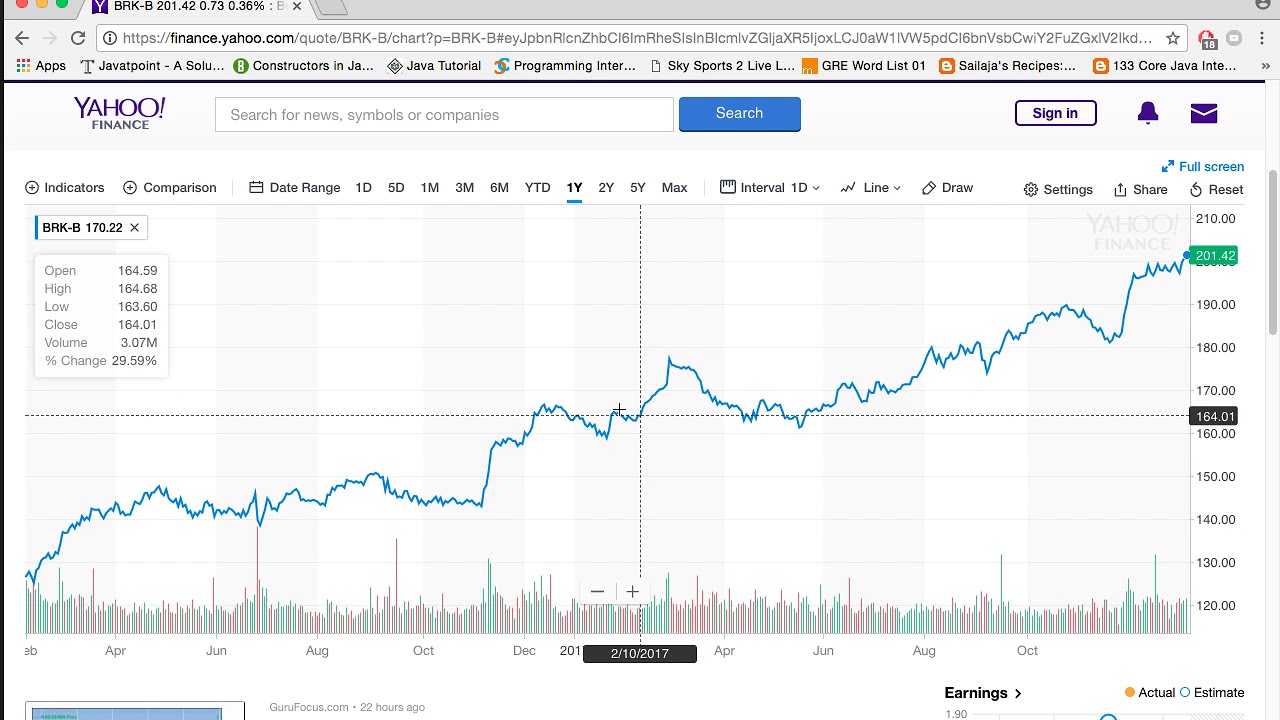Click the Yahoo Finance logo
Image resolution: width=1280 pixels, height=720 pixels.
(x=119, y=113)
